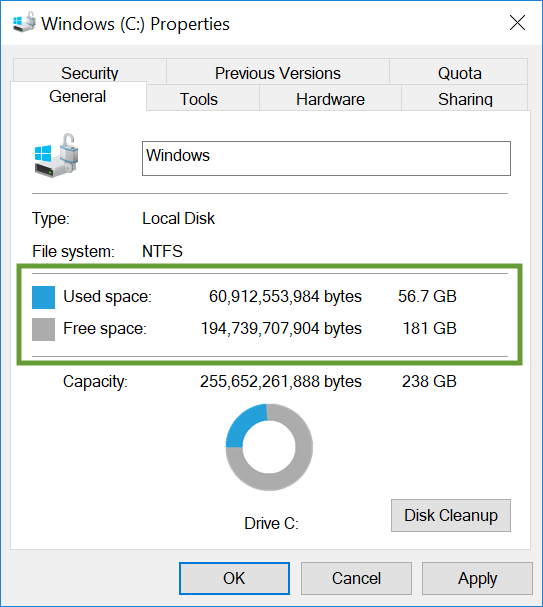
Task: Select the Quota tab
Action: pyautogui.click(x=459, y=72)
